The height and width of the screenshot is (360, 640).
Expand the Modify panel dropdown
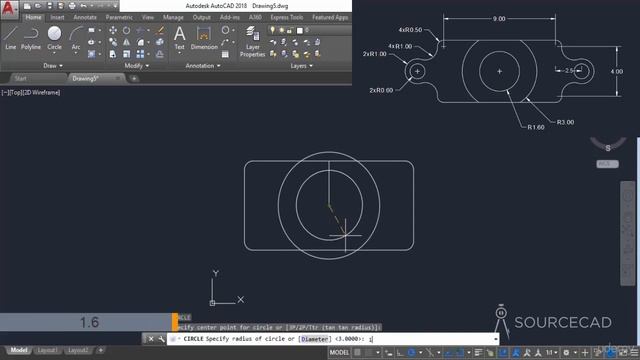coord(136,66)
